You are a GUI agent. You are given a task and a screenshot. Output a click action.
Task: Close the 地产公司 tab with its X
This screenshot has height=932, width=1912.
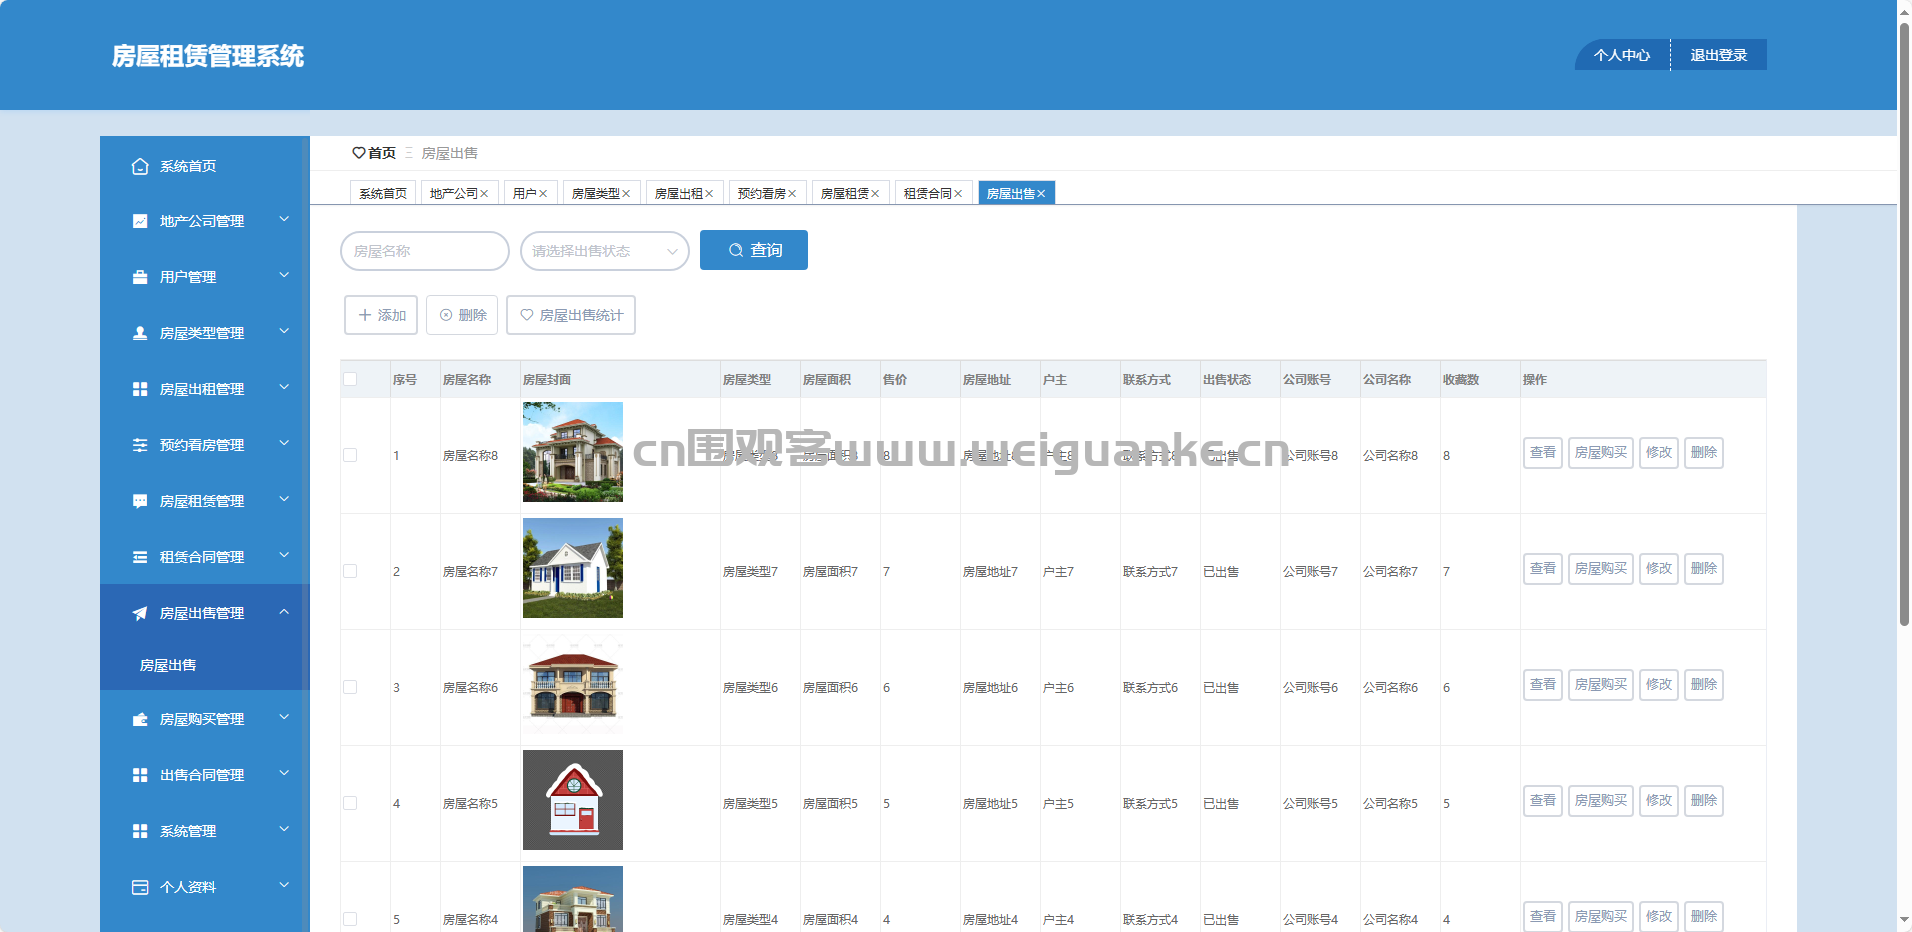pyautogui.click(x=484, y=194)
